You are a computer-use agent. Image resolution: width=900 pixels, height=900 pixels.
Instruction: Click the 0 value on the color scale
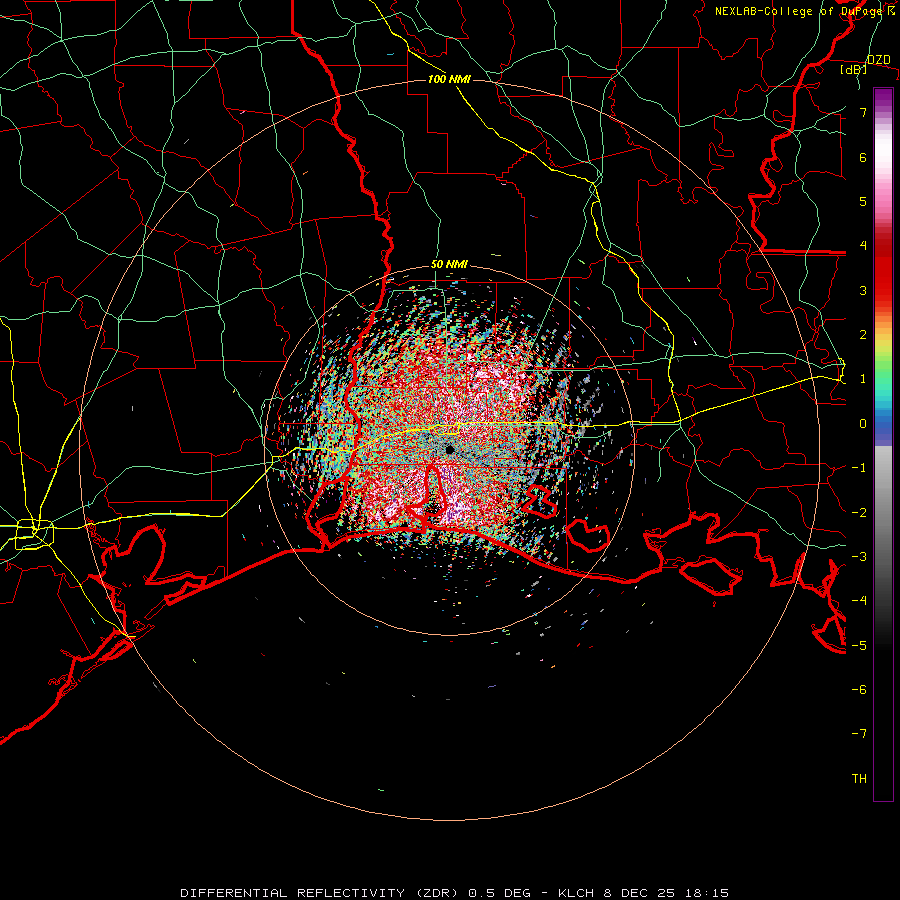pos(863,424)
